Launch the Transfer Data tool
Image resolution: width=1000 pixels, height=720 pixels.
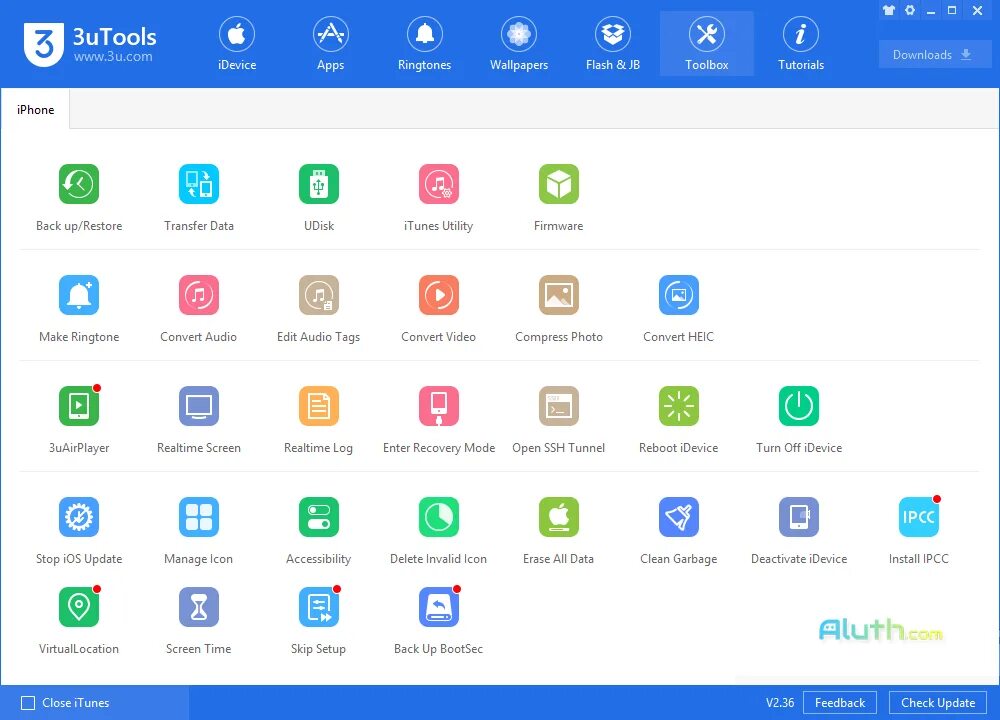click(199, 184)
